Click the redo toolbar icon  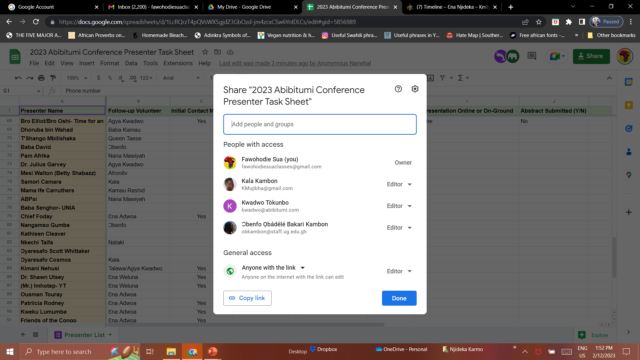tap(29, 78)
